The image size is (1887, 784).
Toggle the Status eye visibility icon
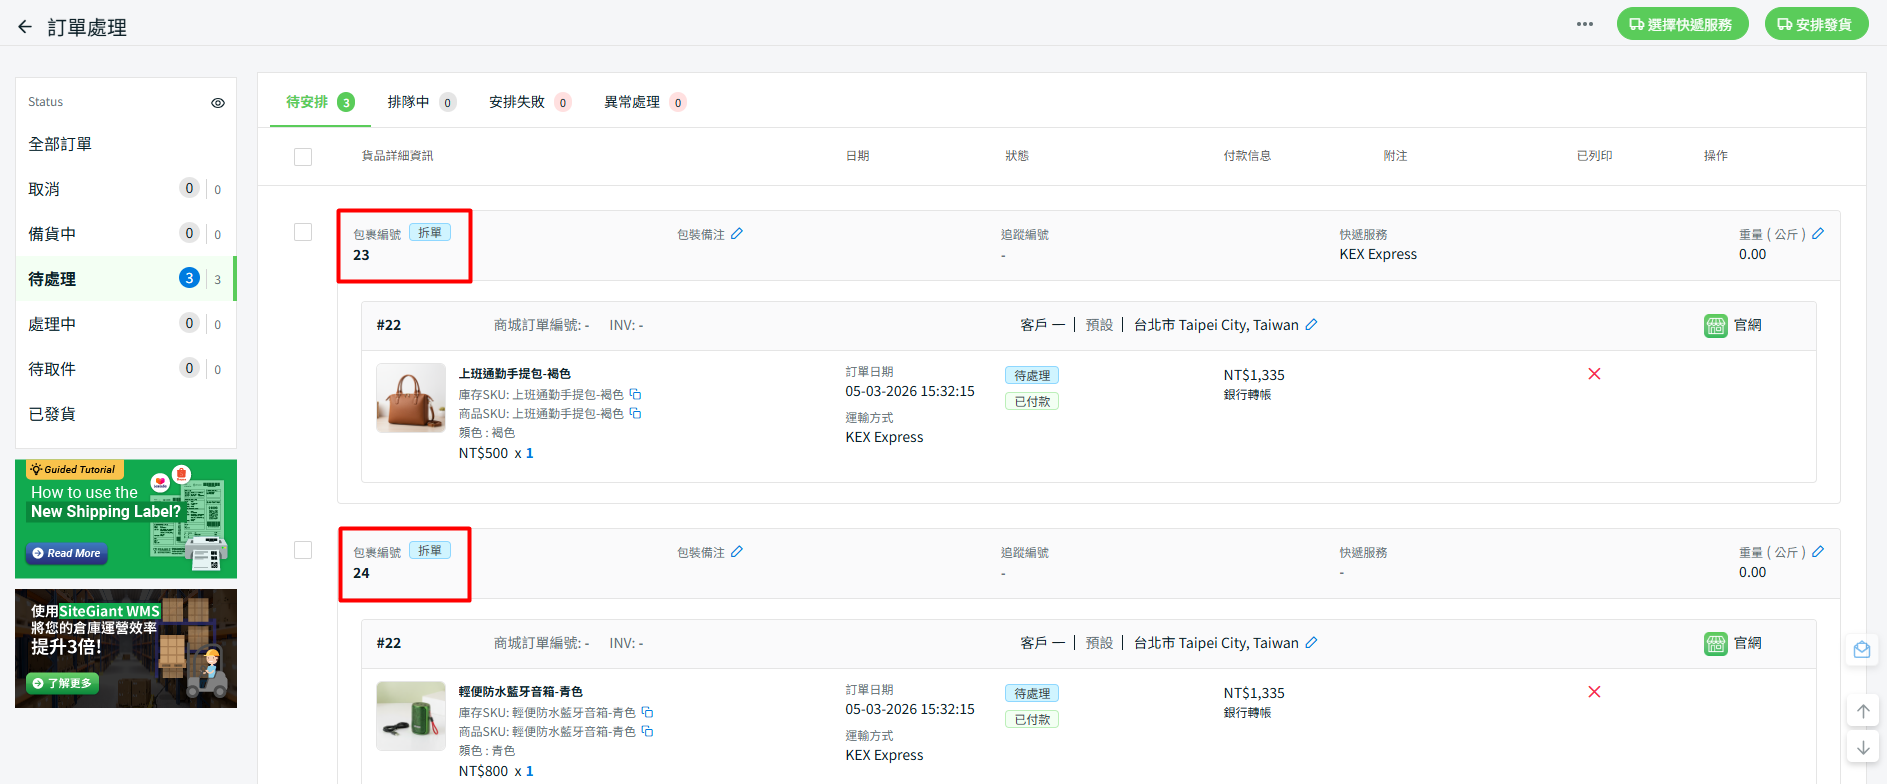pos(218,103)
